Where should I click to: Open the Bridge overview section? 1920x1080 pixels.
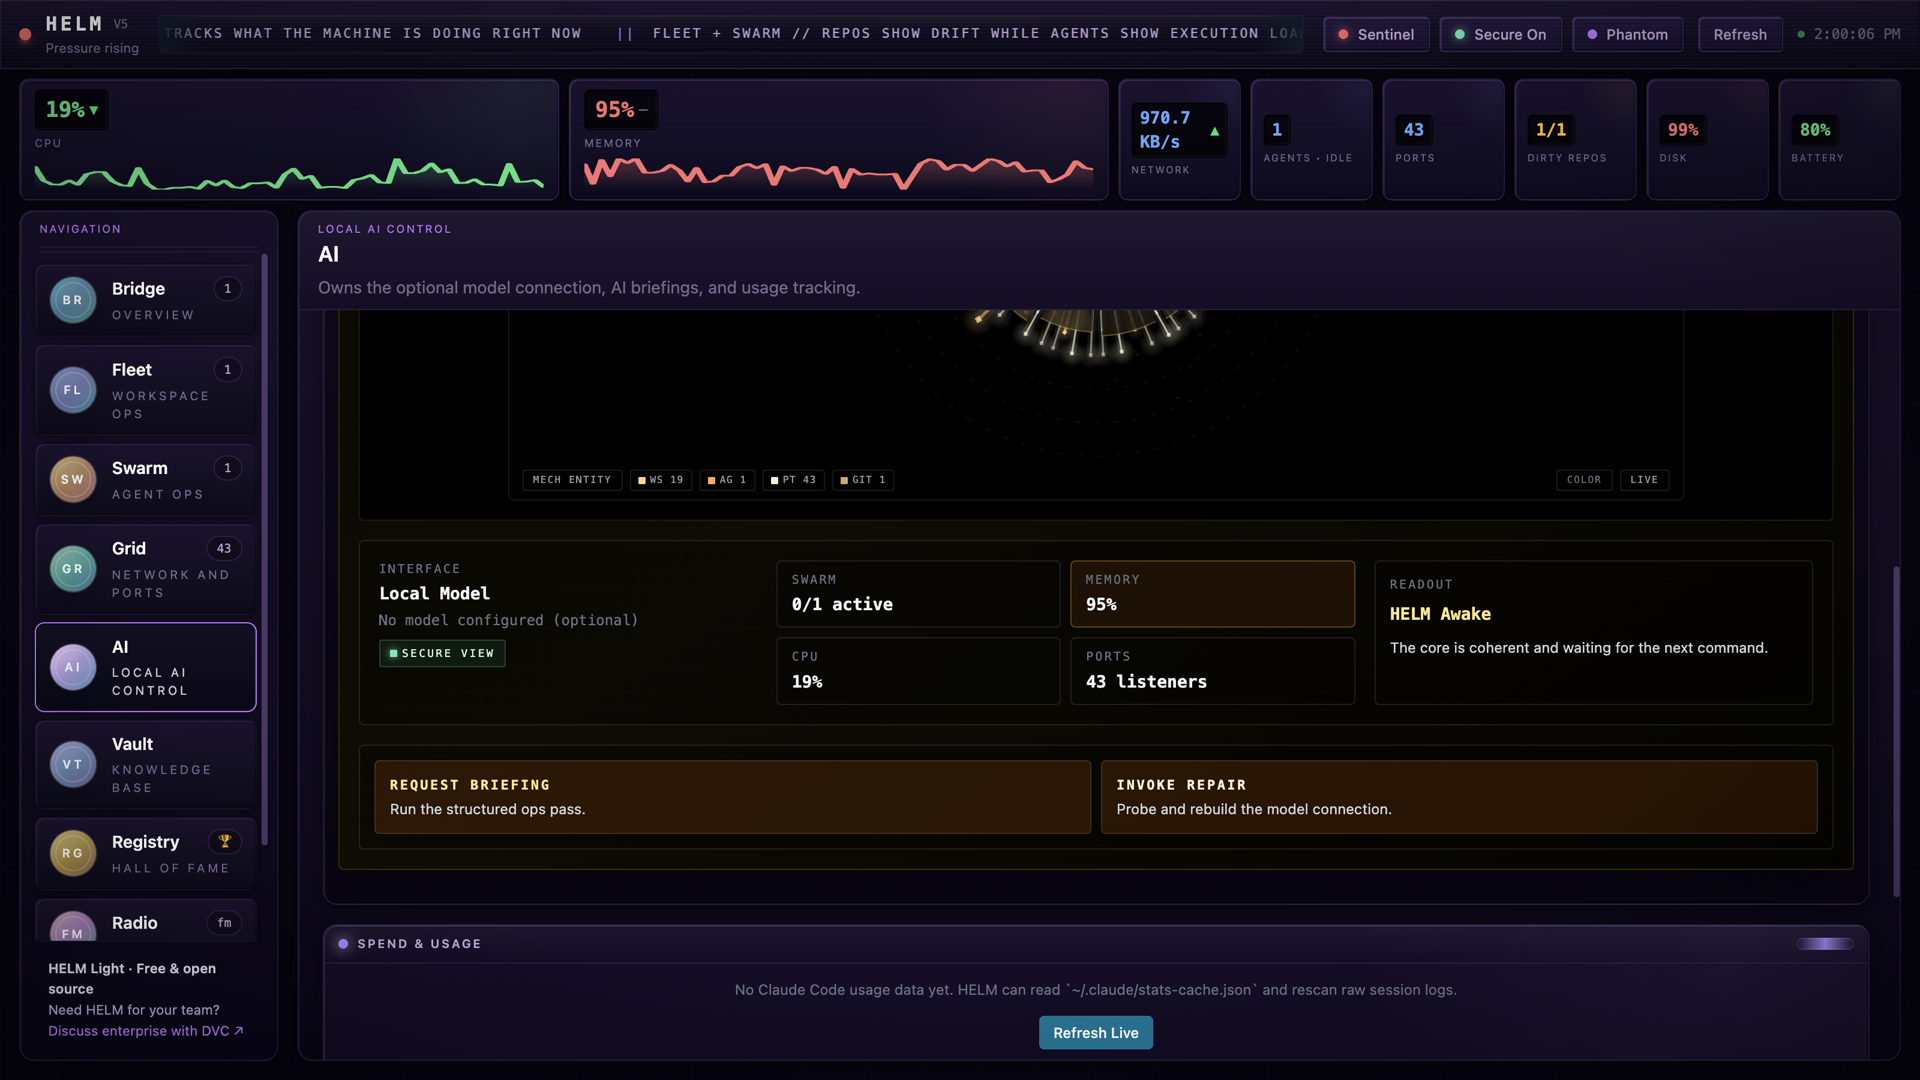[x=146, y=300]
